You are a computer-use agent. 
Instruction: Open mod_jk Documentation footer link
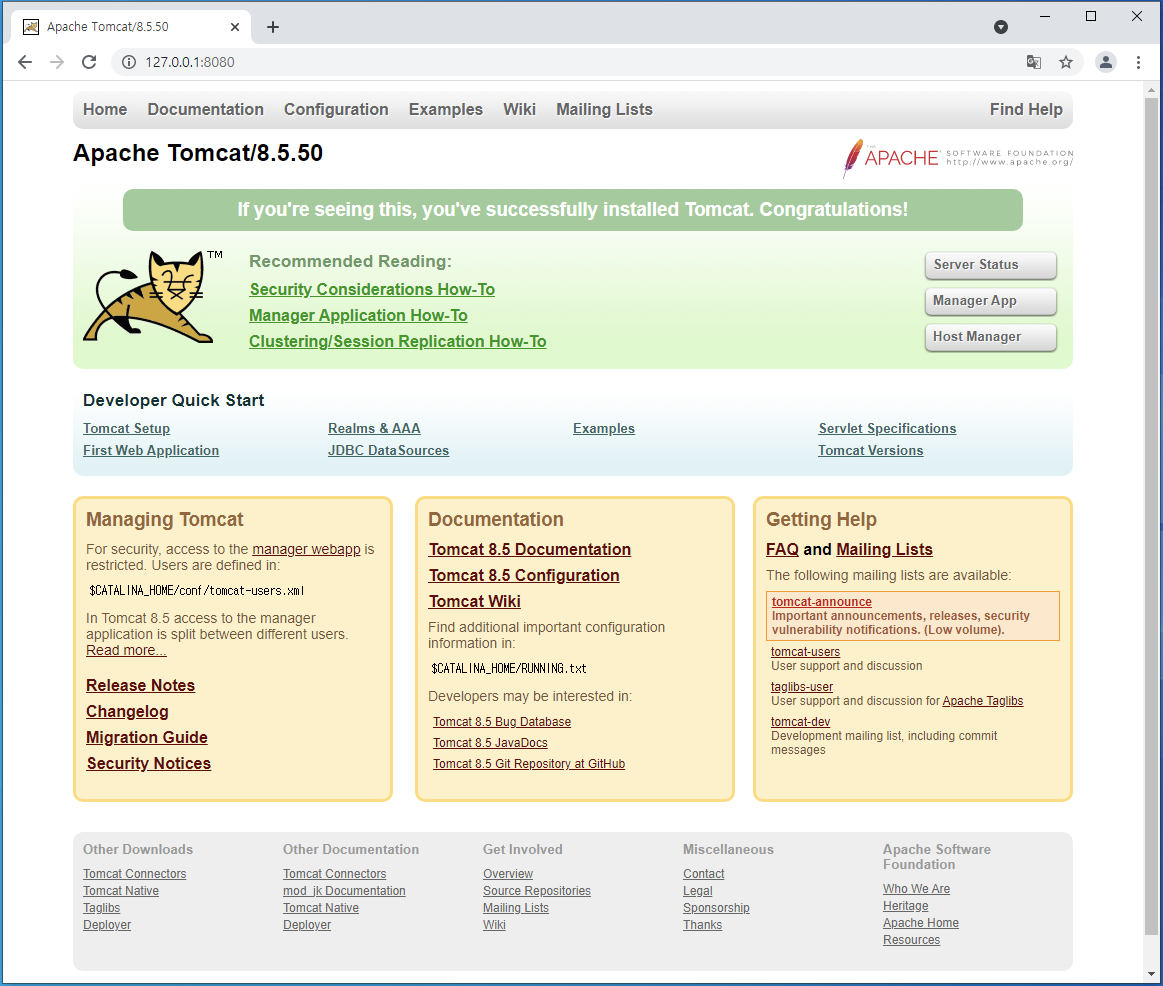click(344, 891)
